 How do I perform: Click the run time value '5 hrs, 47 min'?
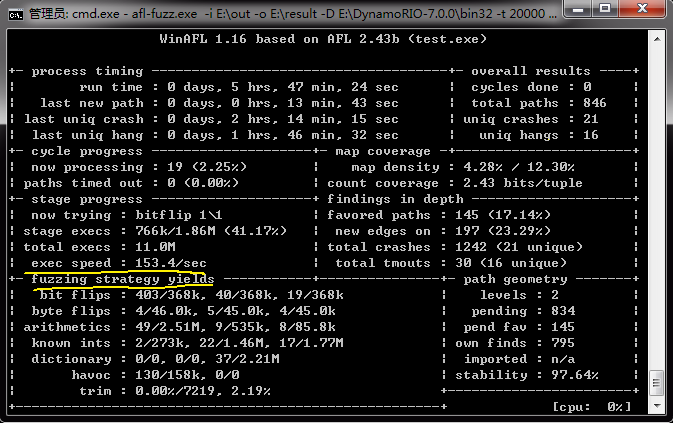point(290,87)
